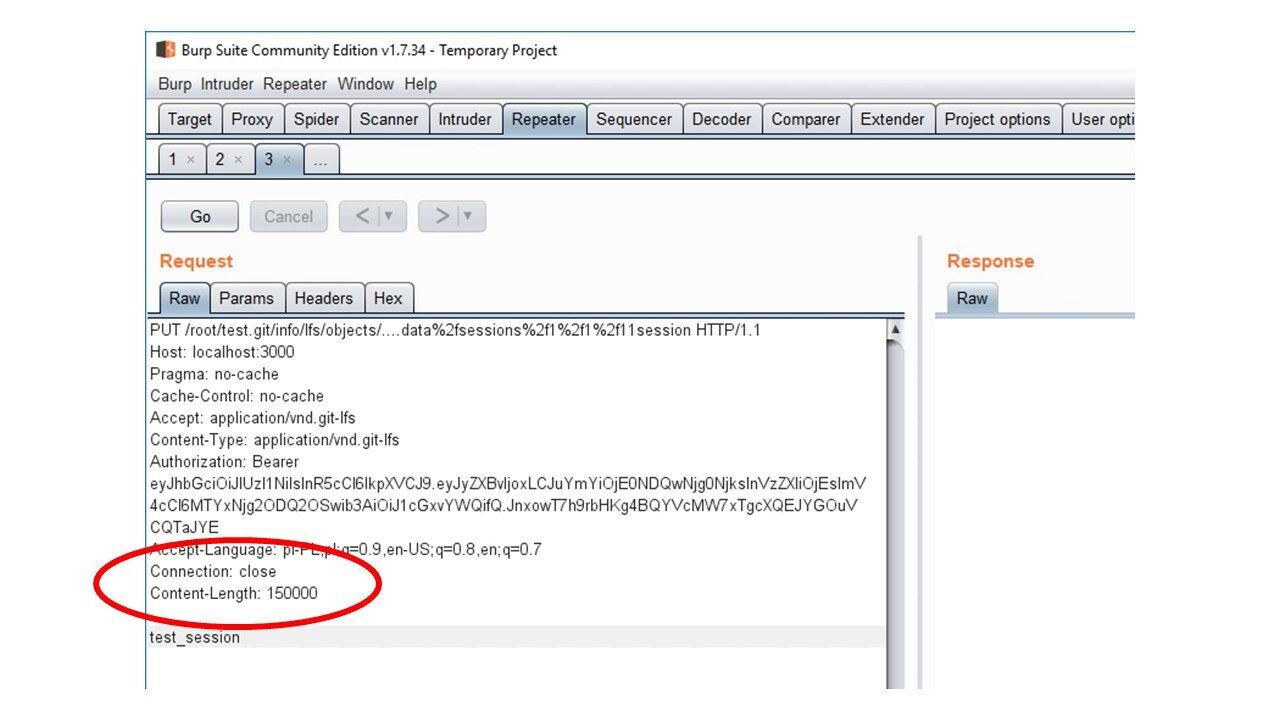Click the 'Cache-Control: no-cache' line

(237, 396)
